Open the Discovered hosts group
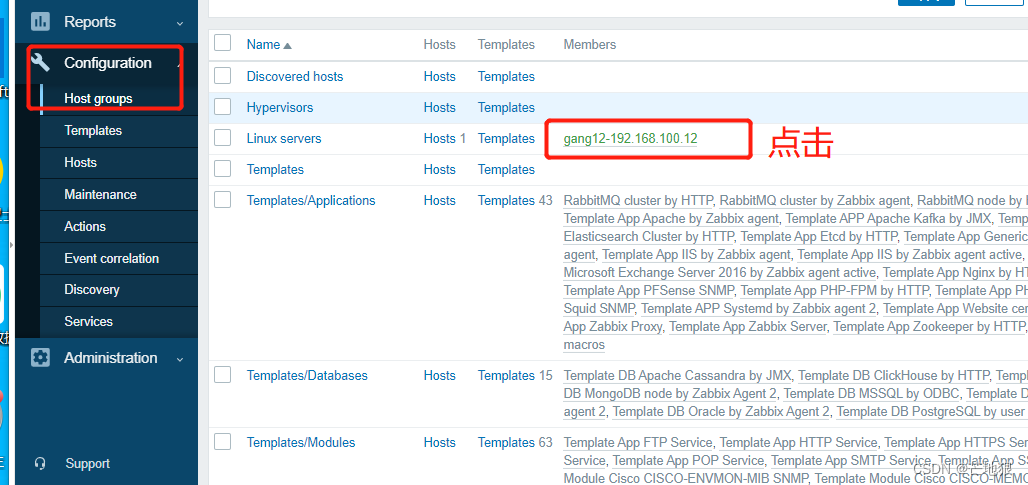The width and height of the screenshot is (1028, 485). tap(295, 76)
